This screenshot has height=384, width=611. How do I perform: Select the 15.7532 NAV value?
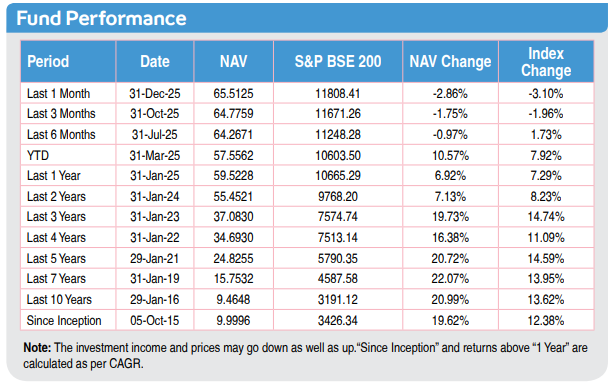click(x=233, y=279)
